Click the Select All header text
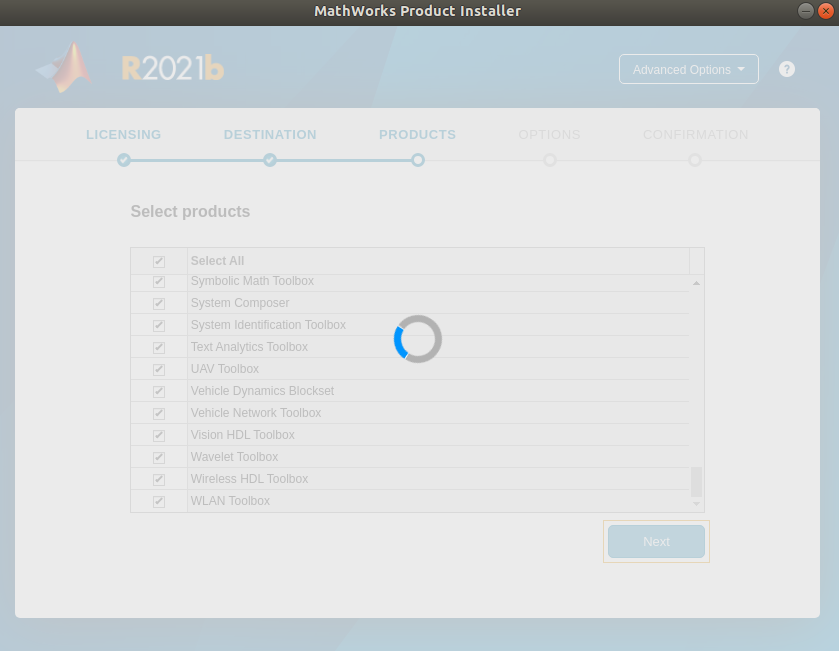839x651 pixels. (x=217, y=261)
